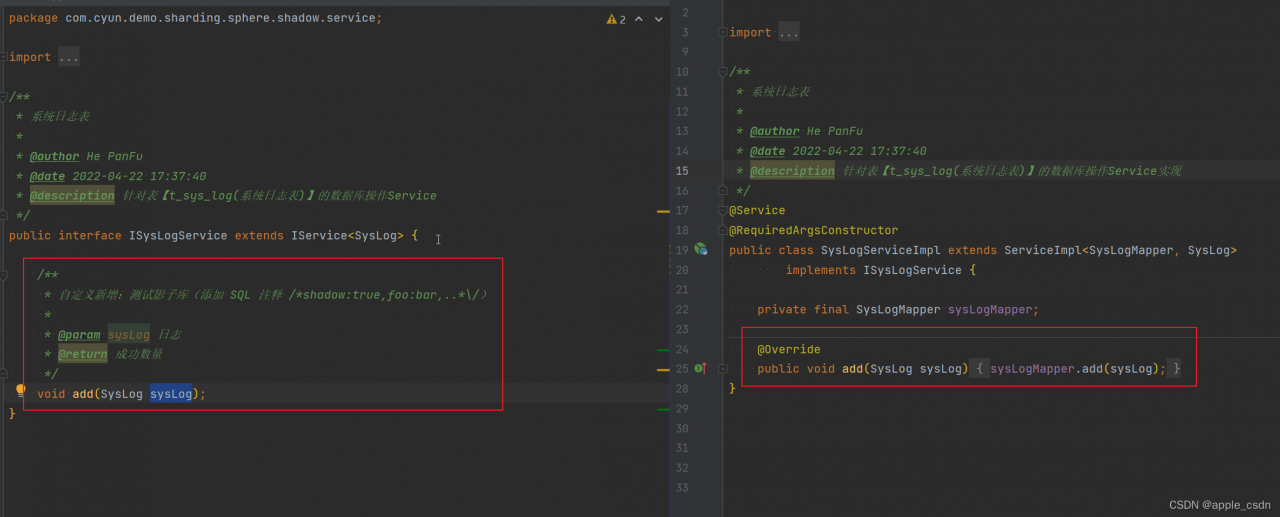Collapse the interface Javadoc comment in left editor
The height and width of the screenshot is (517, 1280).
[x=4, y=97]
